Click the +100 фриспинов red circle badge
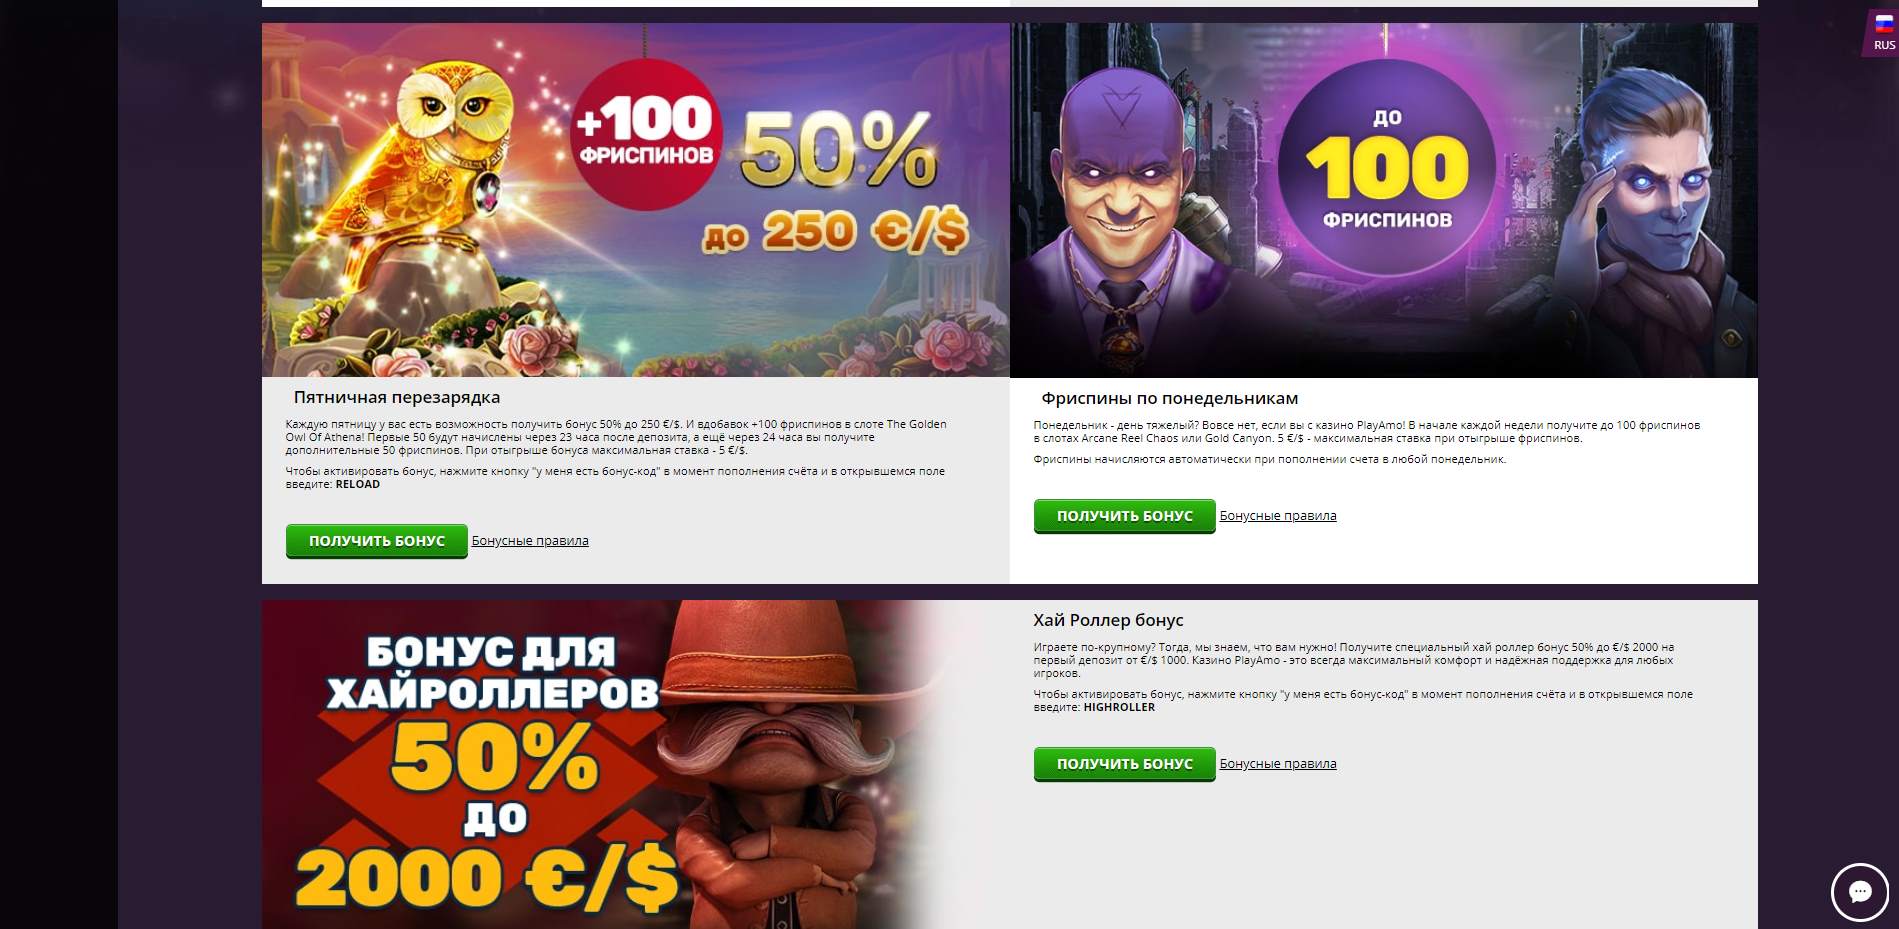 [x=646, y=135]
